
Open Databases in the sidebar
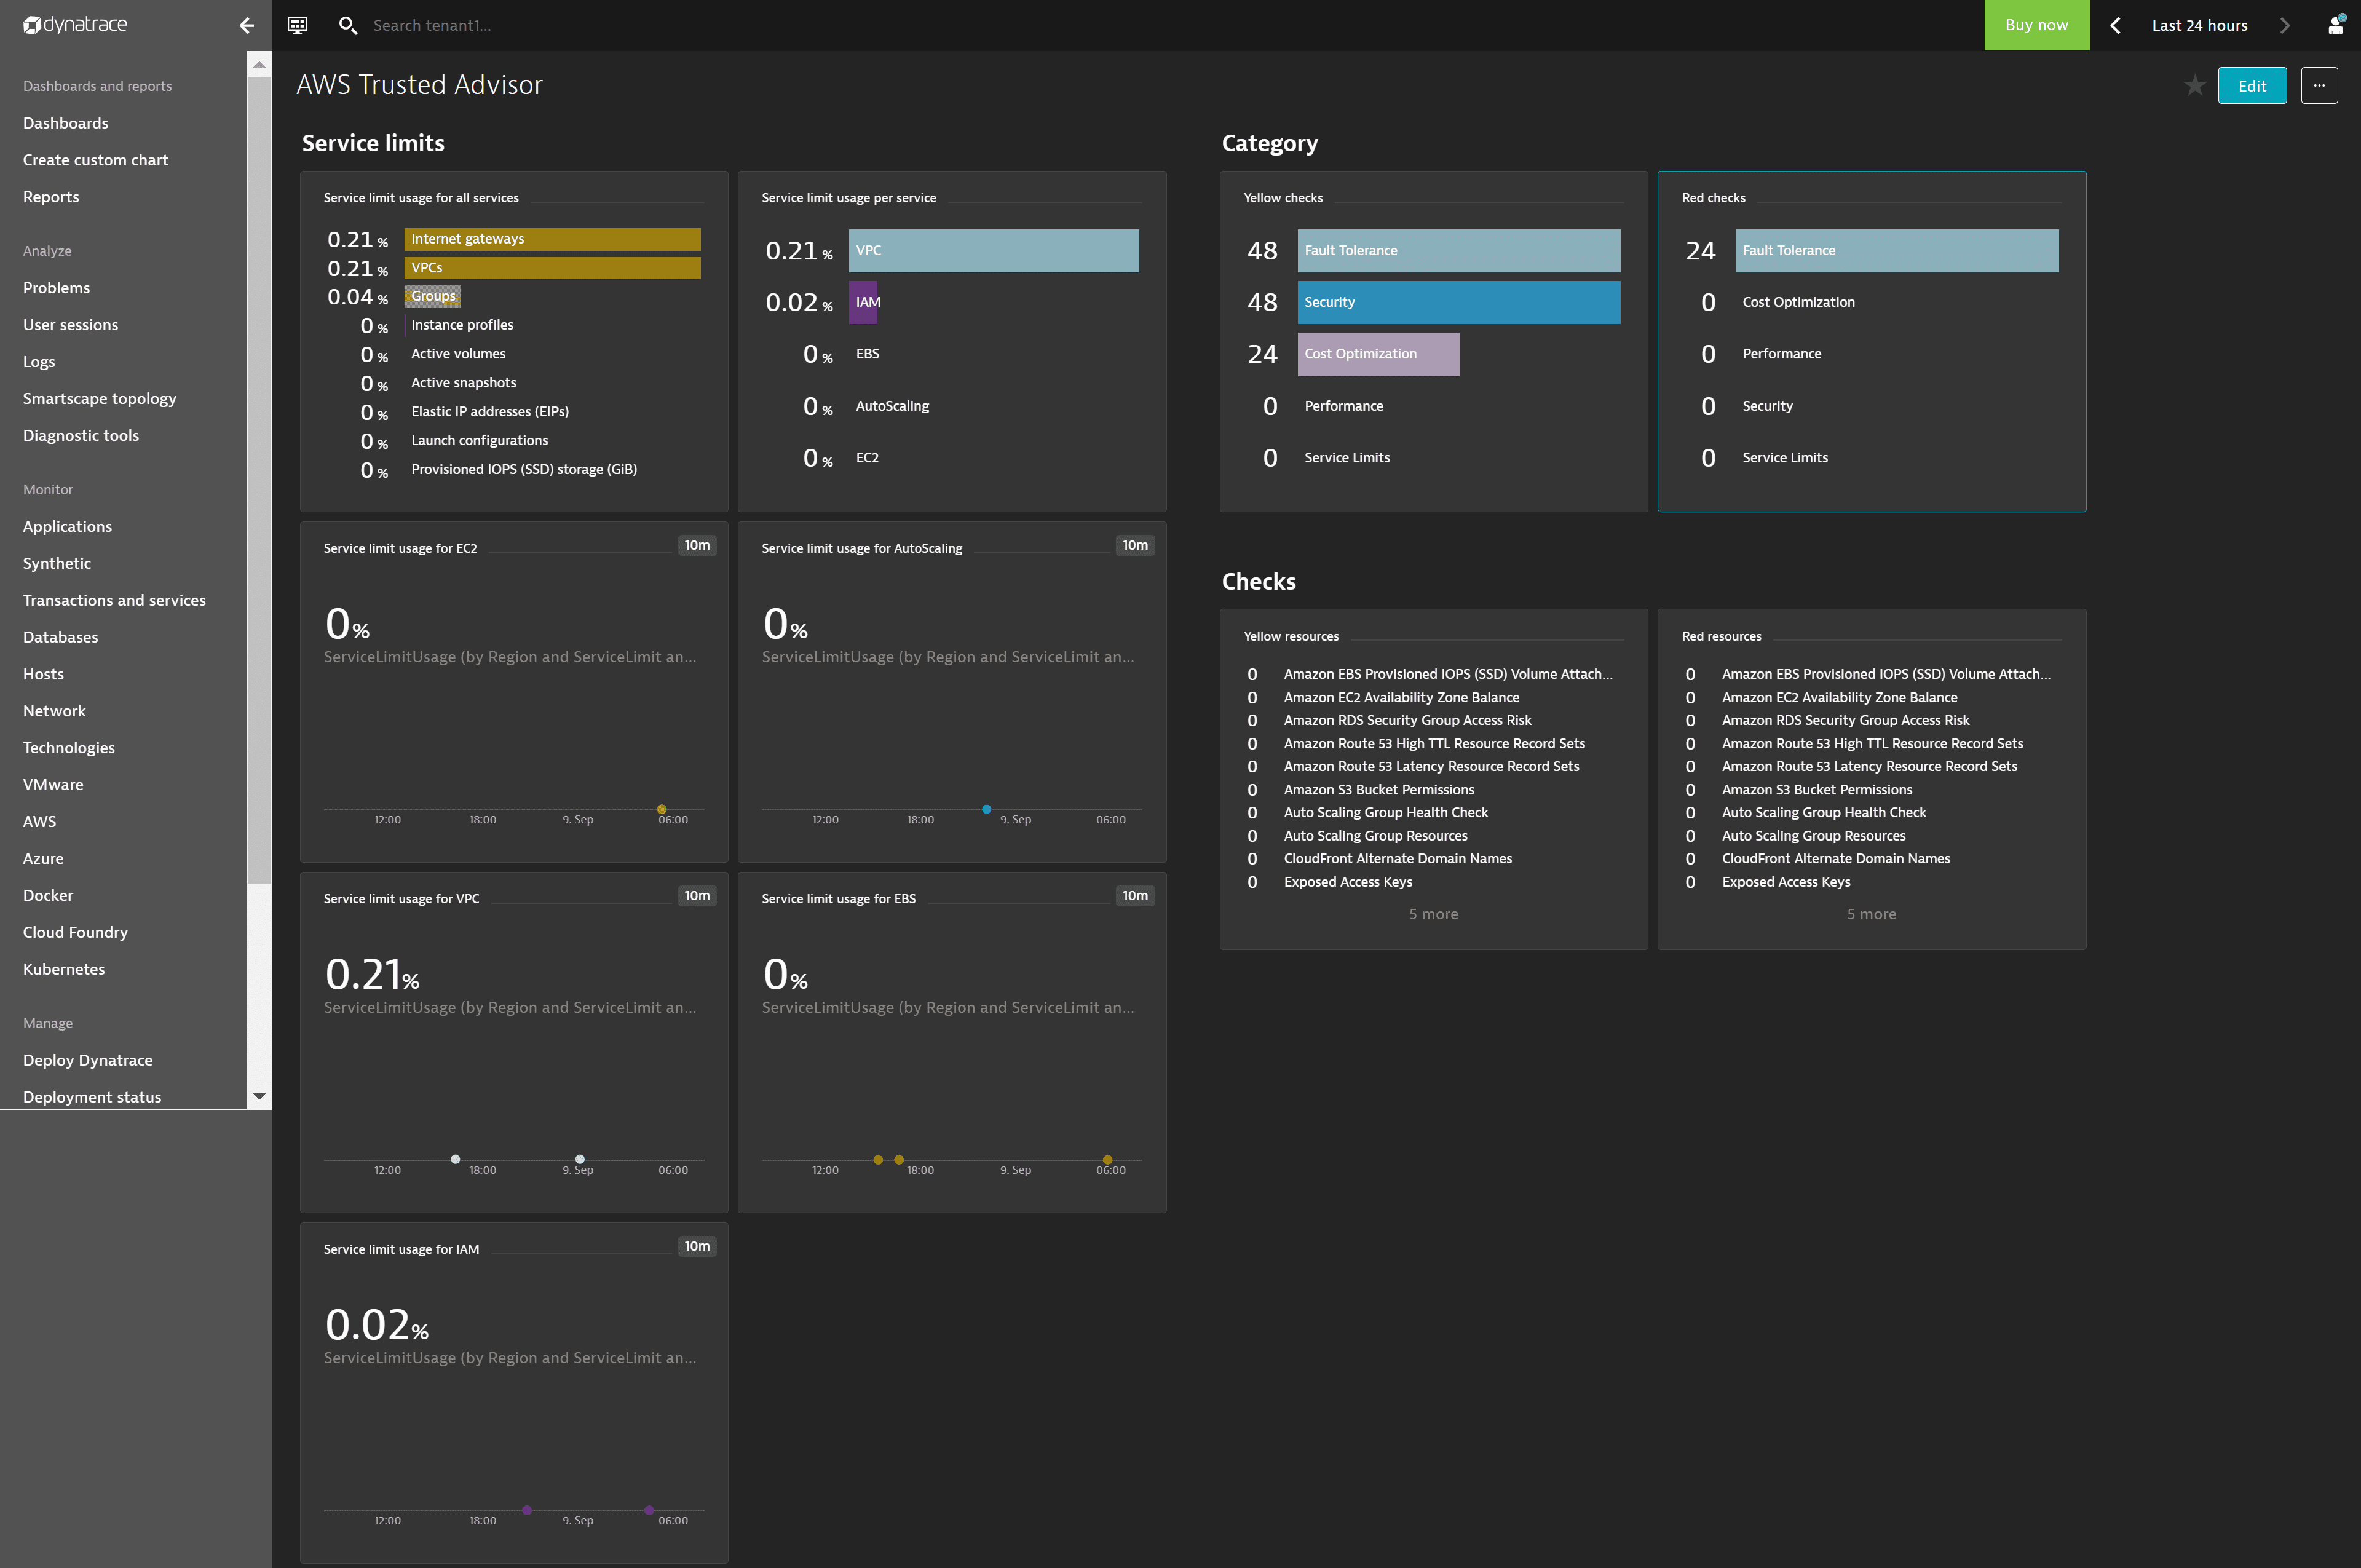[x=60, y=638]
